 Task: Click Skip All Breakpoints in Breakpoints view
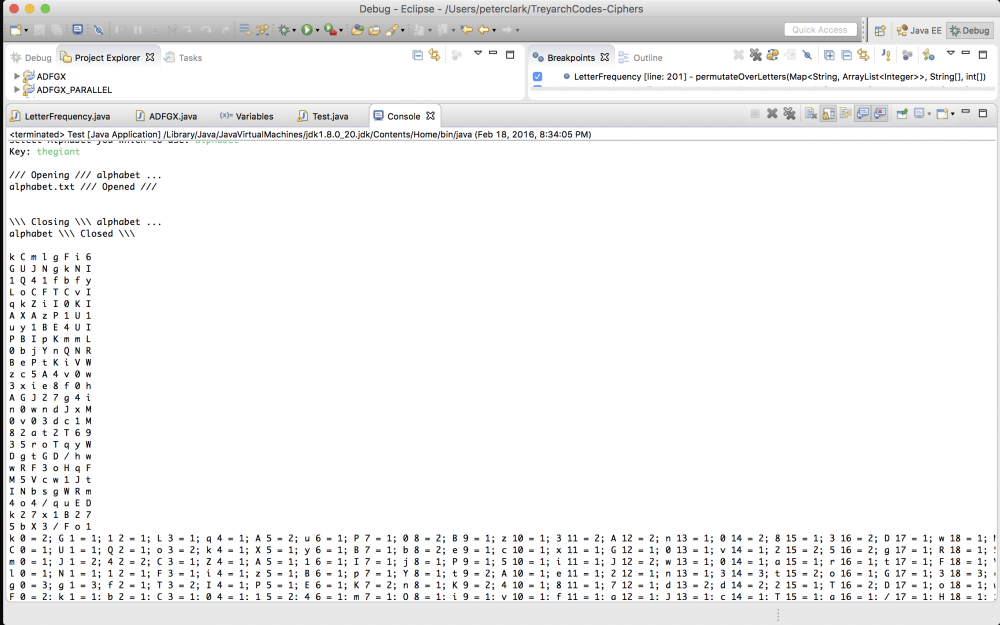806,56
